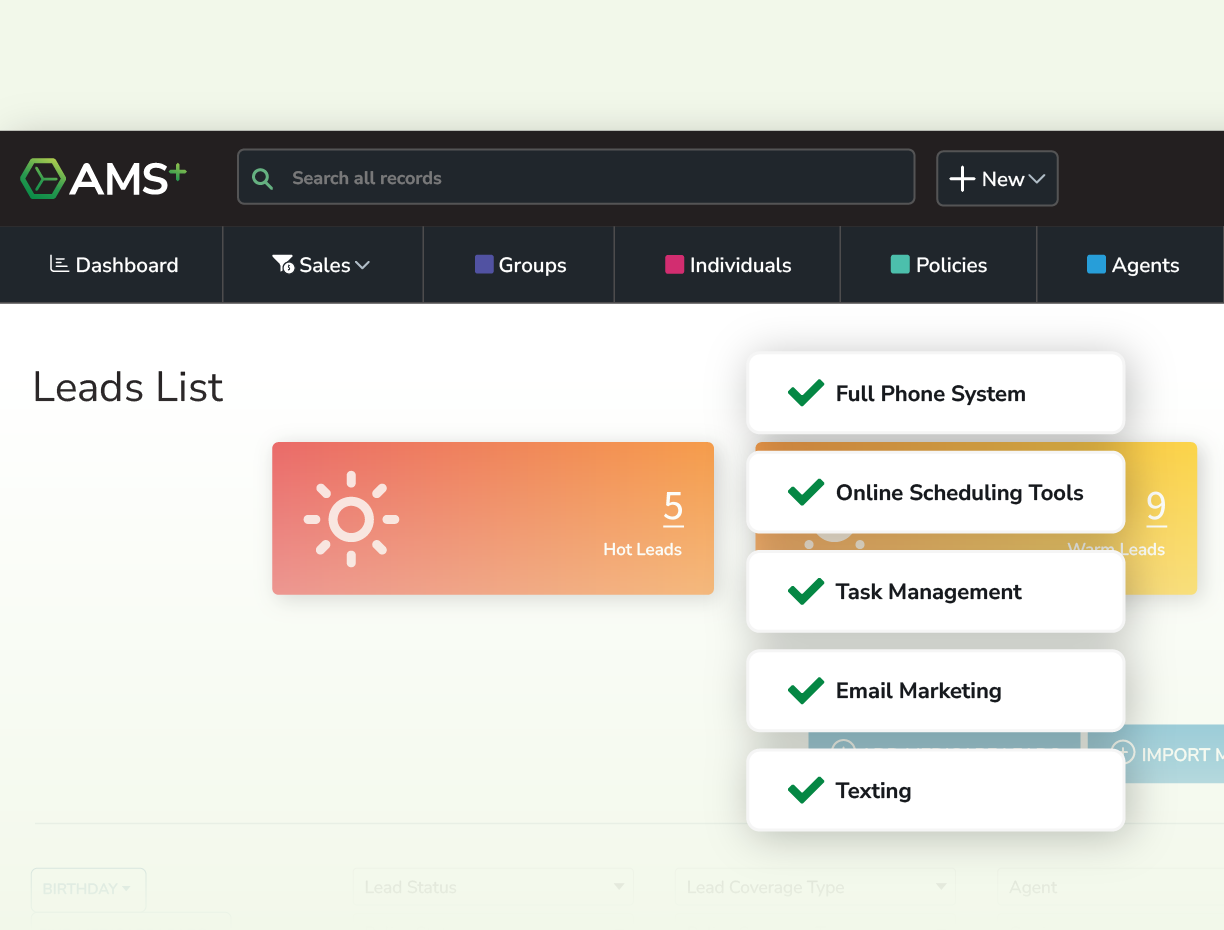Click the Search all records field
This screenshot has height=930, width=1224.
pyautogui.click(x=576, y=178)
